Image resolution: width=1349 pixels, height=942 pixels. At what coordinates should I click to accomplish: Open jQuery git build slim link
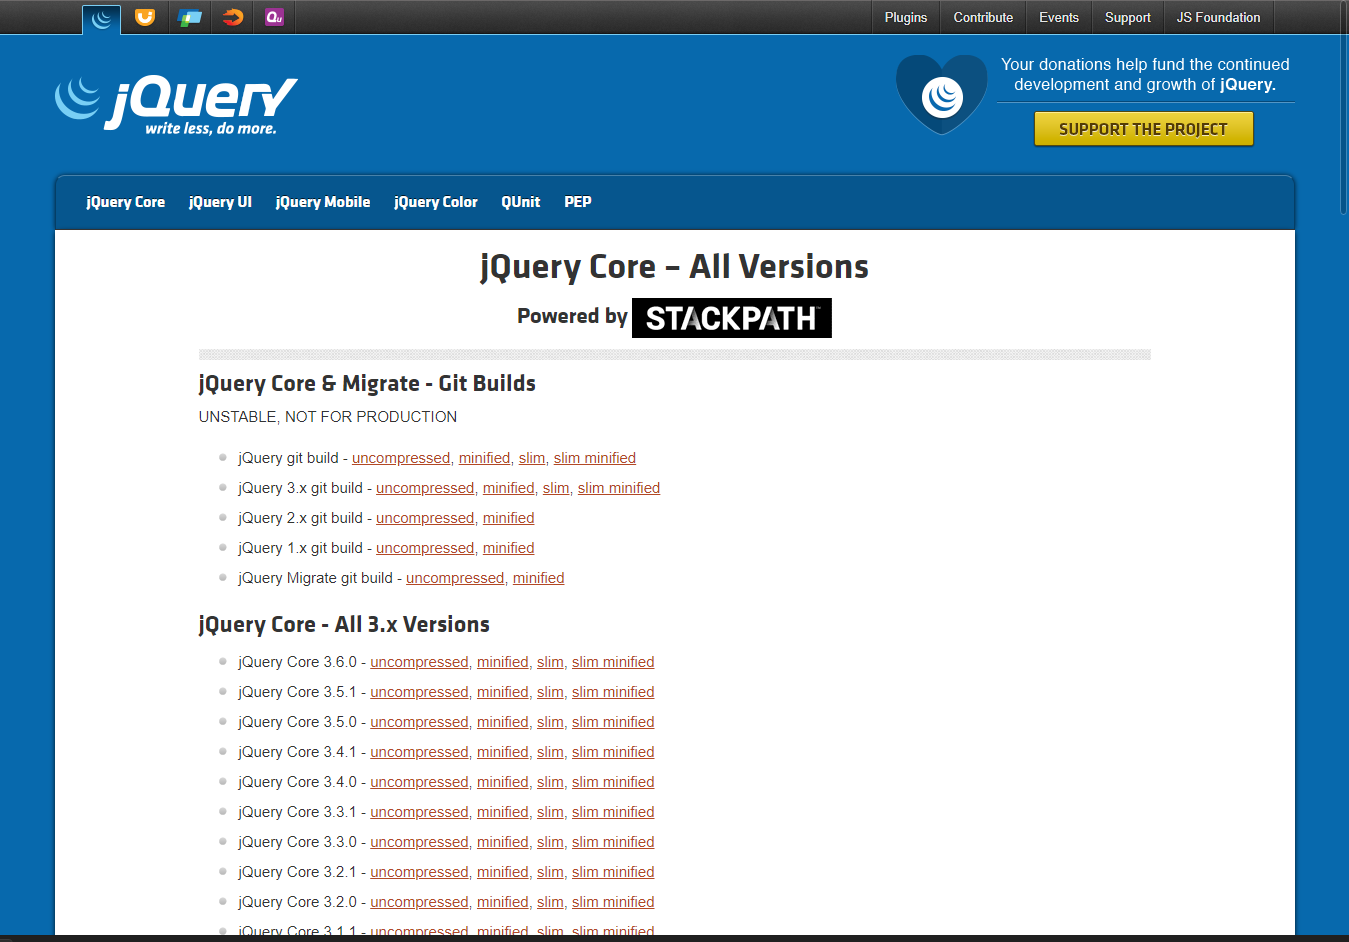[x=531, y=458]
